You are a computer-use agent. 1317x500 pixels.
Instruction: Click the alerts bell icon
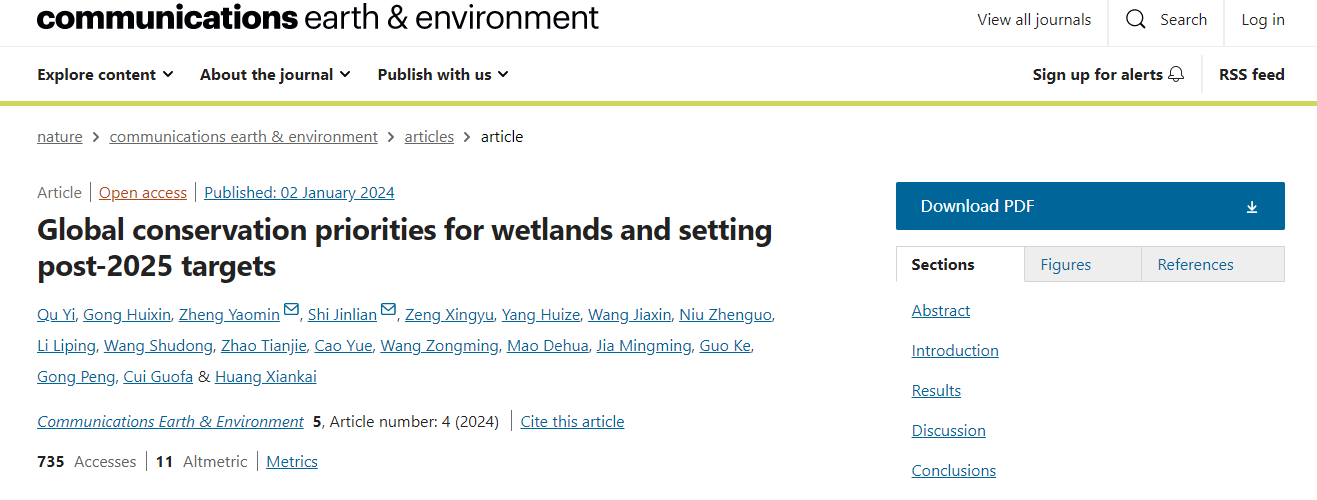tap(1176, 74)
